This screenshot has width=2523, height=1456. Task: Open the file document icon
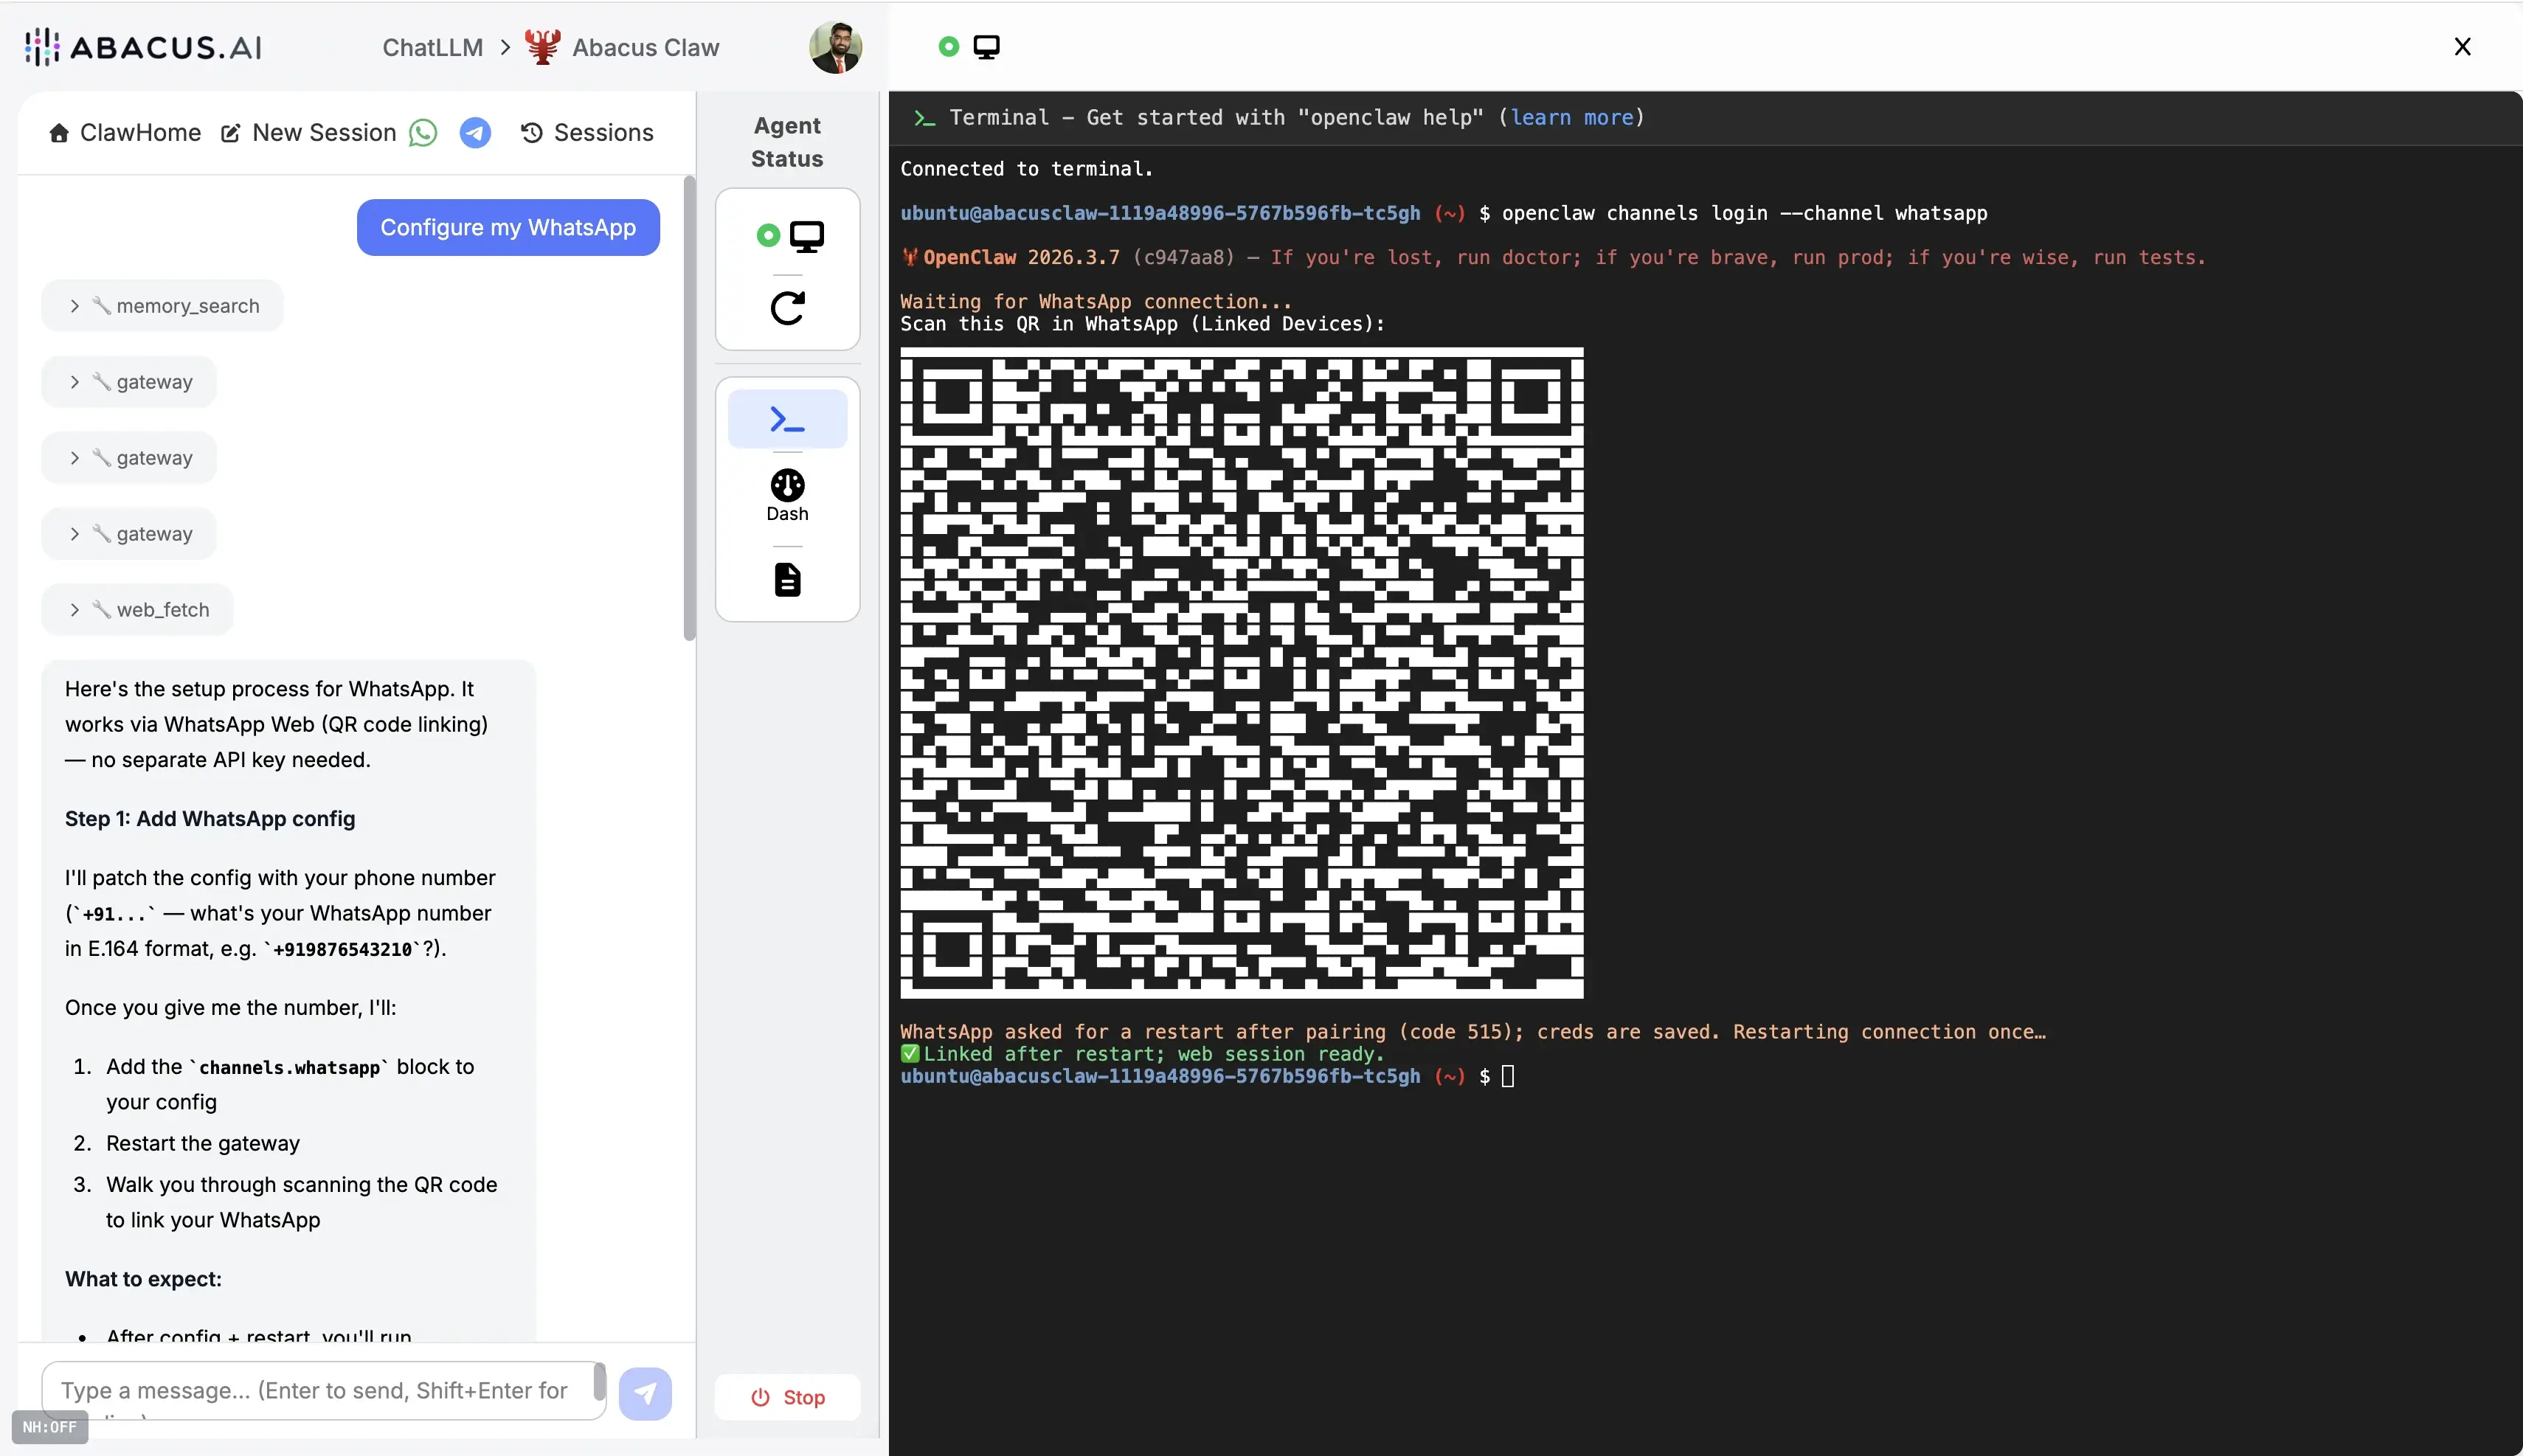[787, 580]
